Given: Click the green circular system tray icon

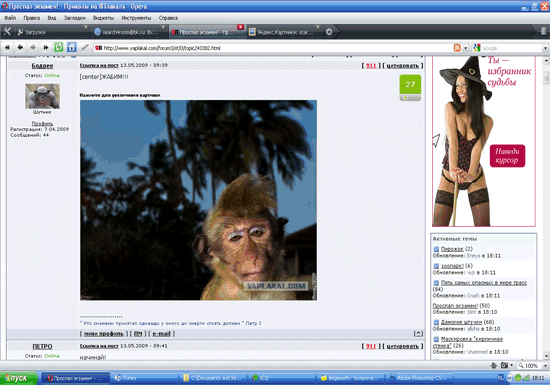Looking at the screenshot, I should tap(518, 378).
